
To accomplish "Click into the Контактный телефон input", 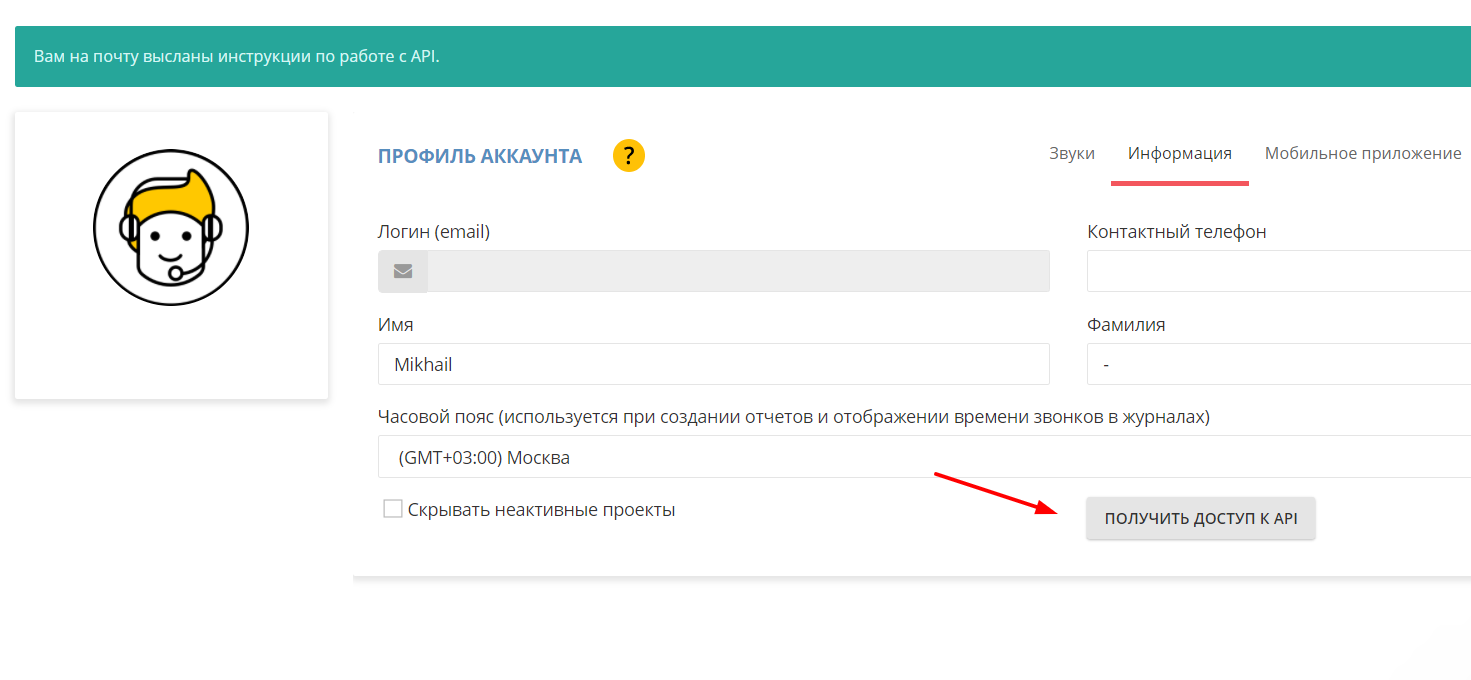I will 1278,271.
